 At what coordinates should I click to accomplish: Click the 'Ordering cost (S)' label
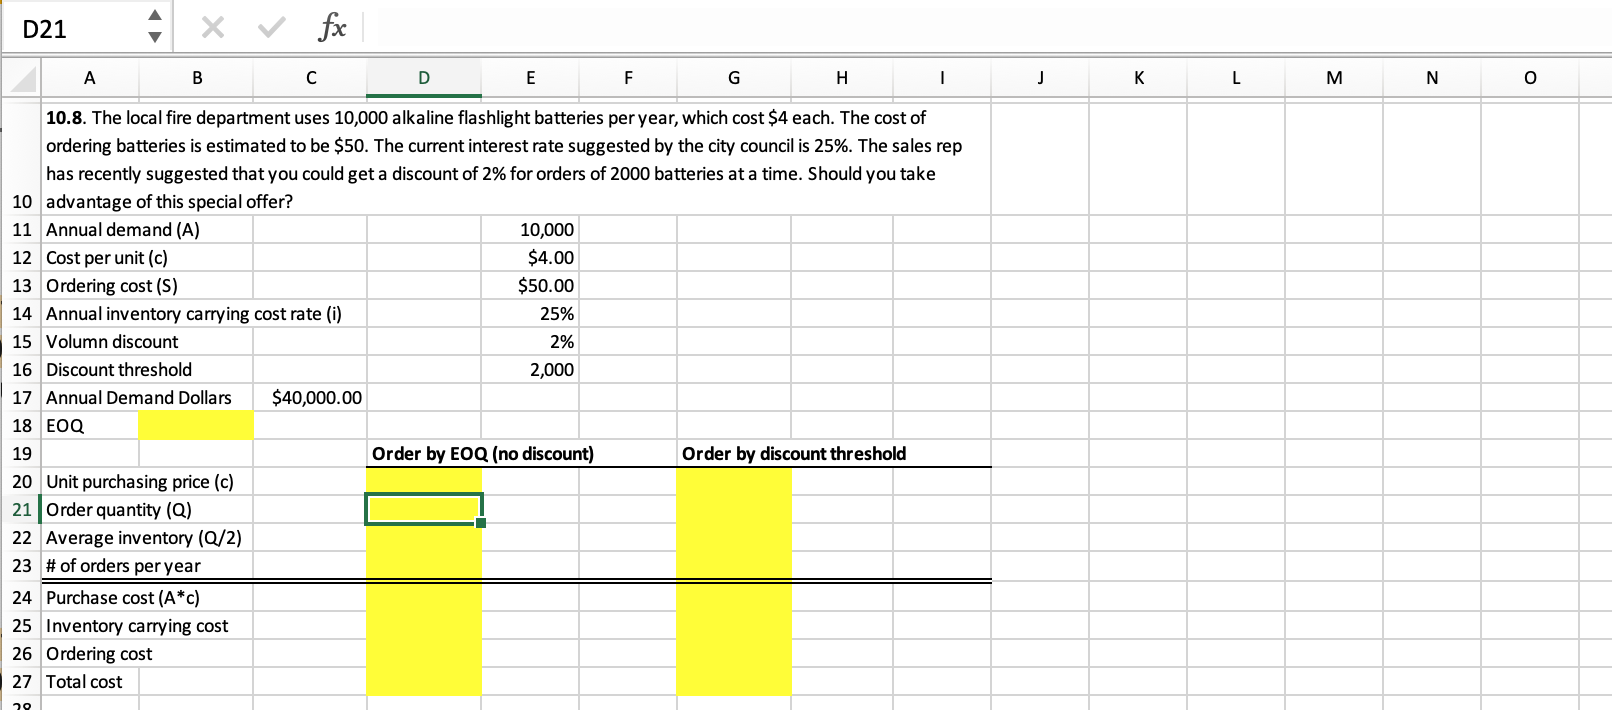click(x=112, y=286)
